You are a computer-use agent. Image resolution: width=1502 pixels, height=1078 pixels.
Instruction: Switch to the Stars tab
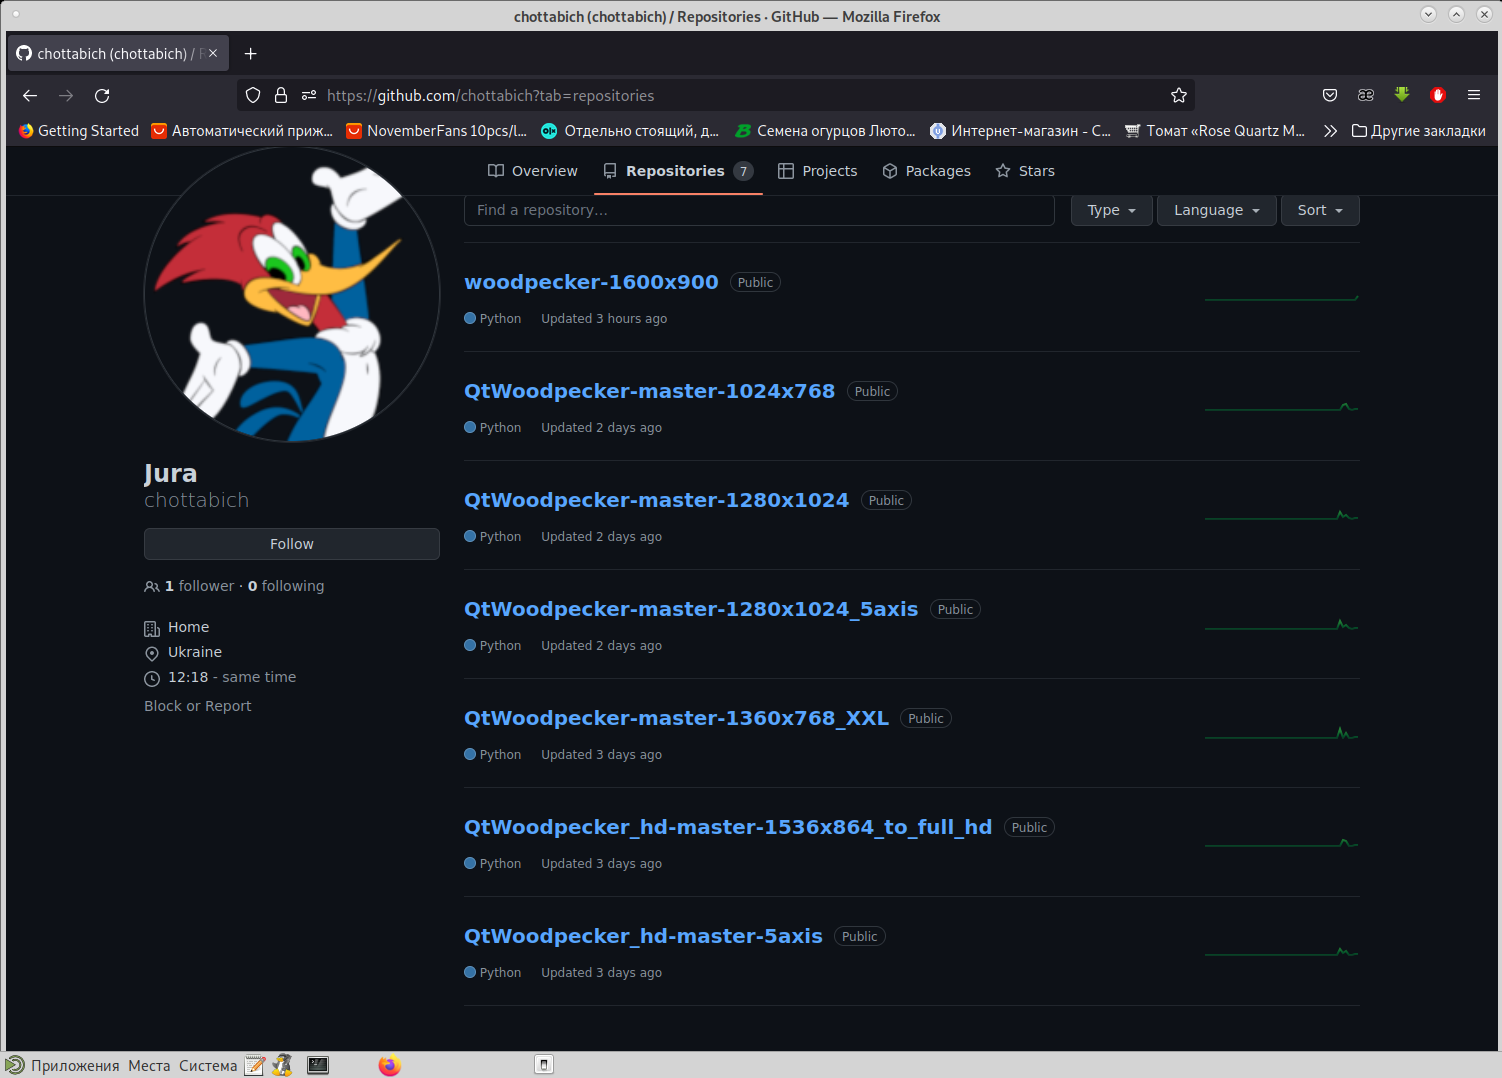tap(1025, 171)
